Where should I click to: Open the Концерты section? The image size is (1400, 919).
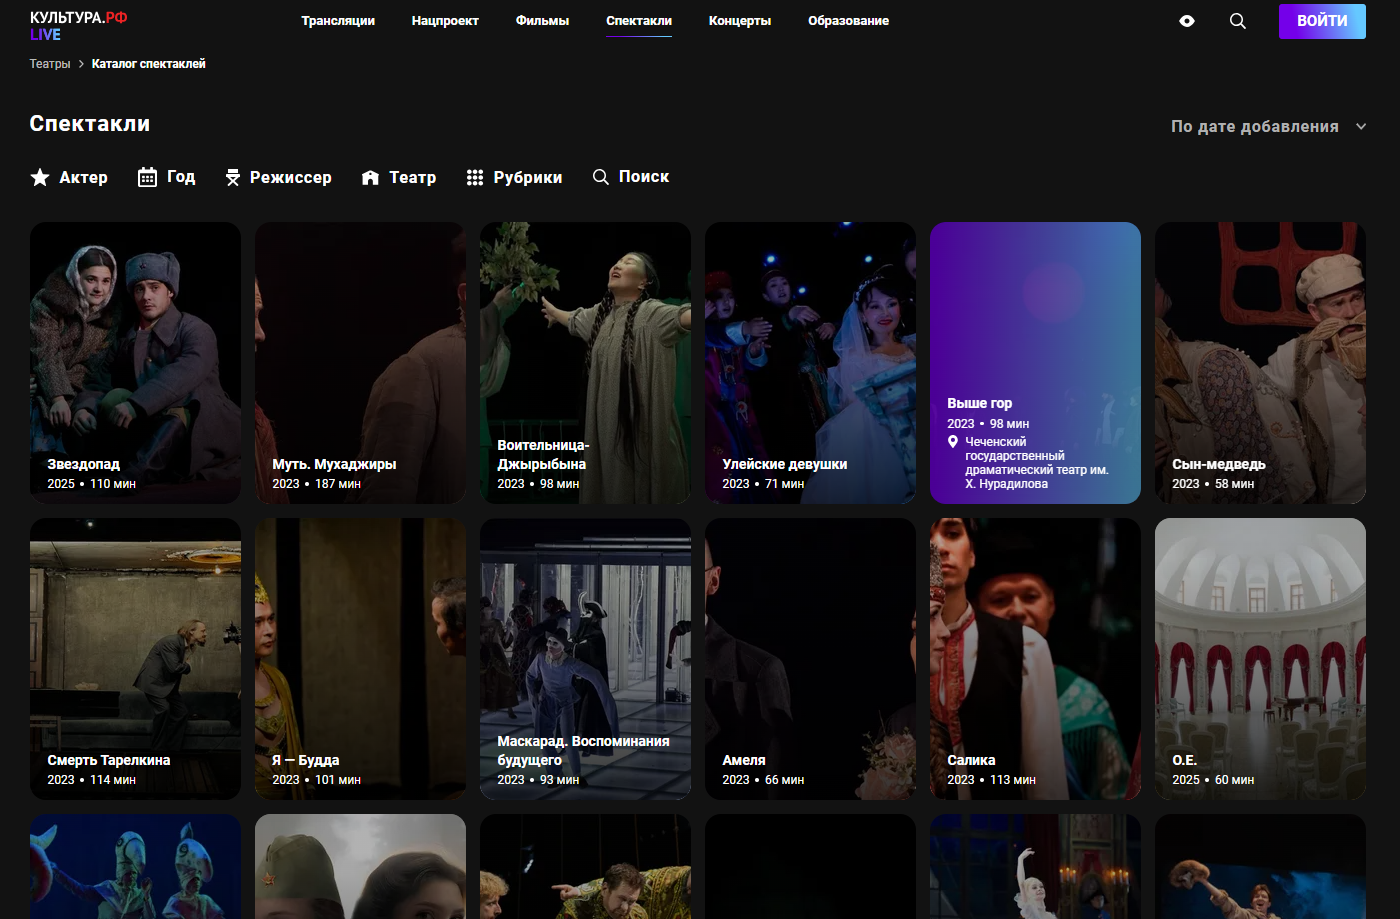[740, 21]
